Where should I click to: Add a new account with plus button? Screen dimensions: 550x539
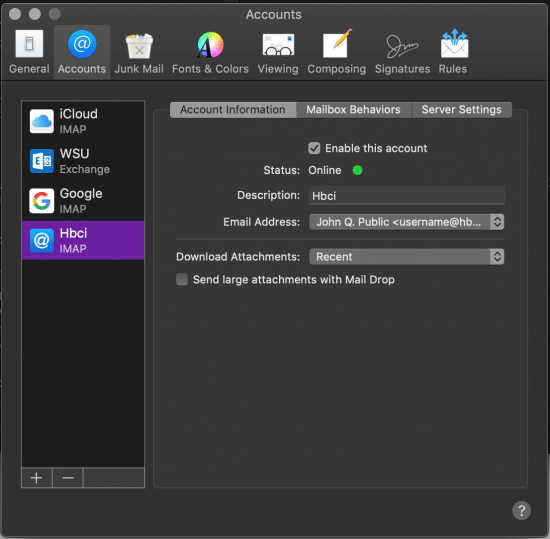pyautogui.click(x=36, y=478)
